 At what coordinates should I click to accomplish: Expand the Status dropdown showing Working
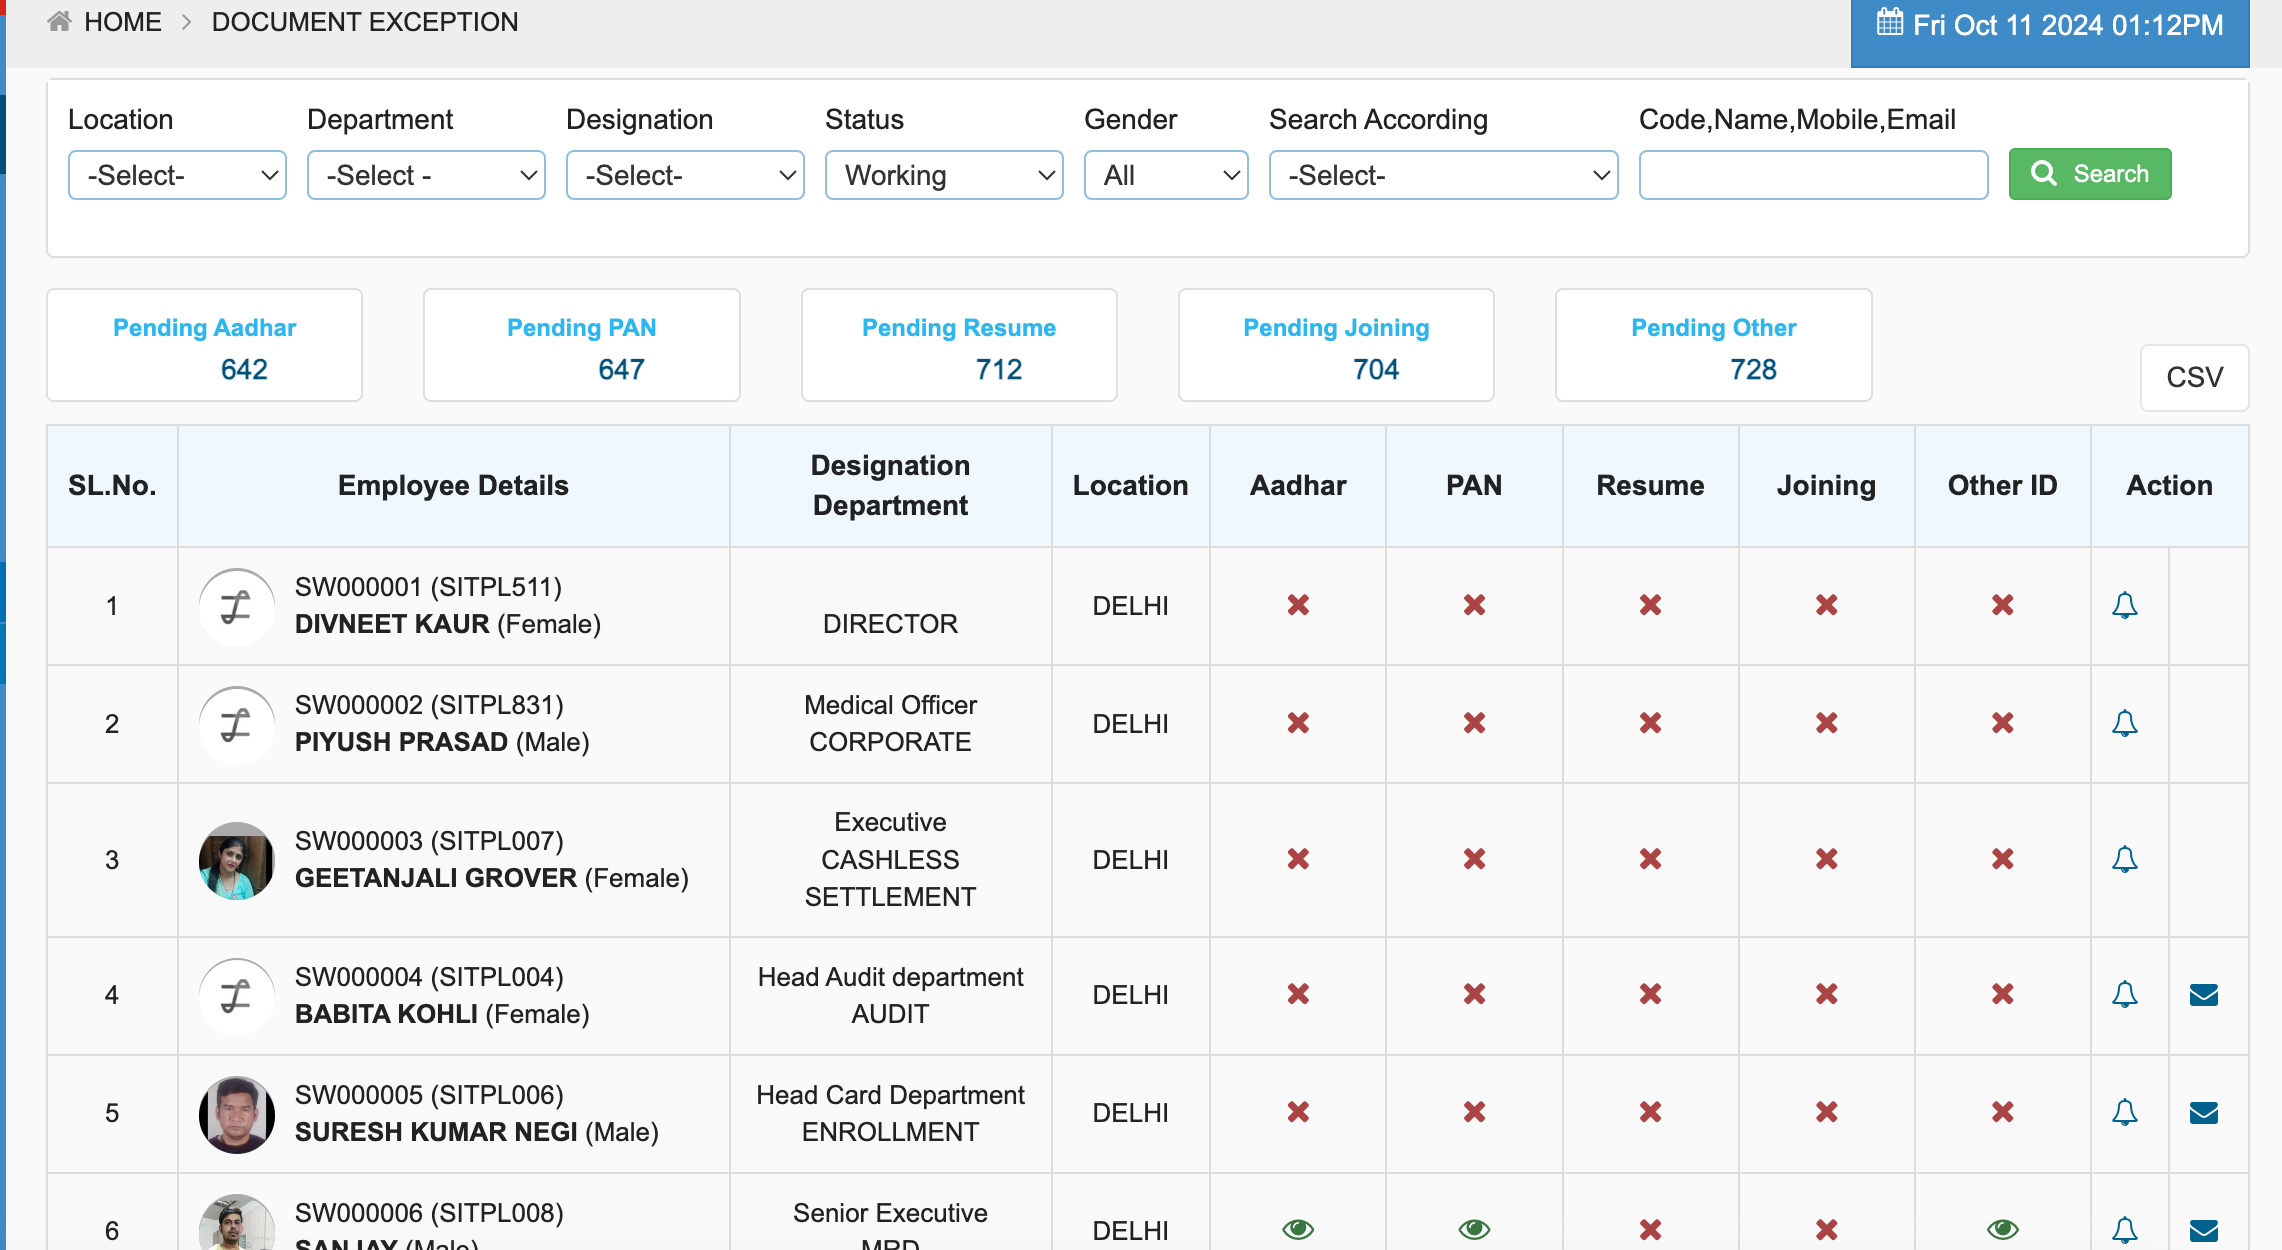[943, 176]
